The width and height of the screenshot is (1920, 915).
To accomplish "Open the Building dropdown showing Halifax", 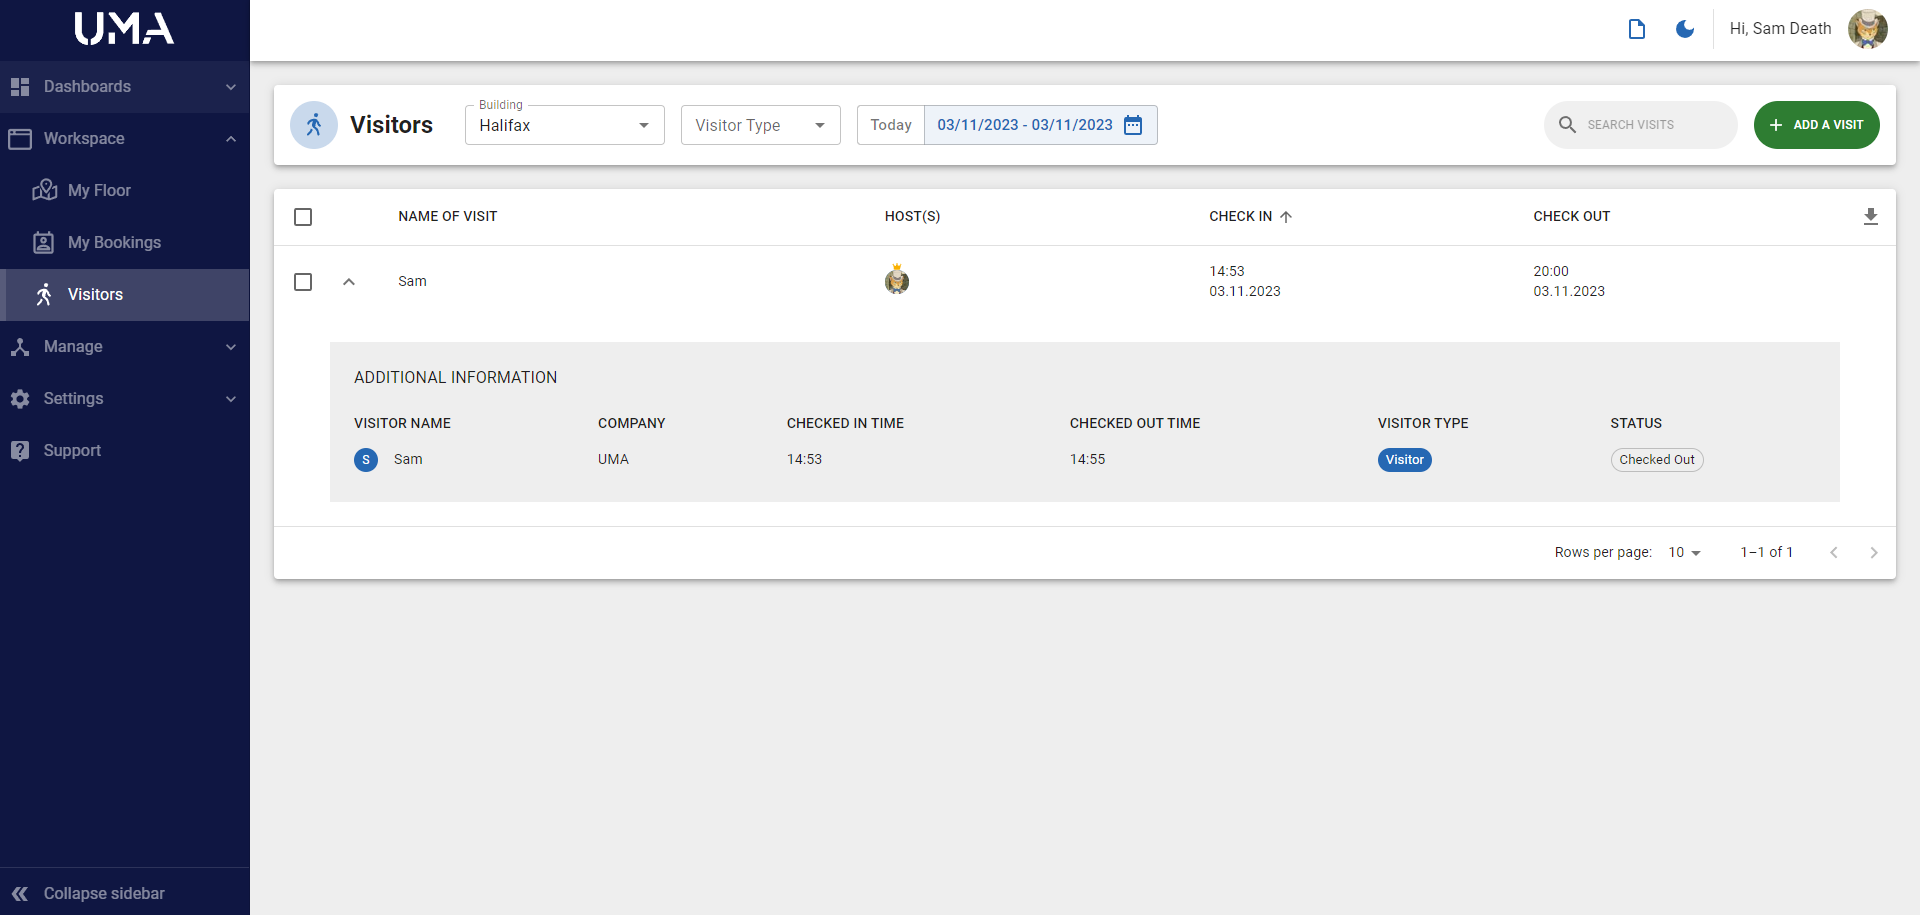I will point(564,125).
